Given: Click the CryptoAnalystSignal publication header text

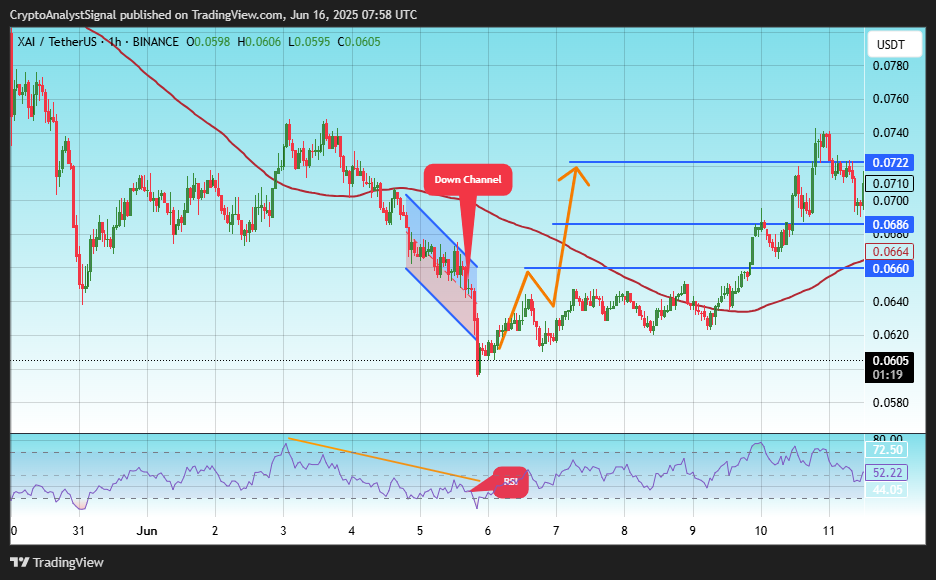Looking at the screenshot, I should coord(213,15).
